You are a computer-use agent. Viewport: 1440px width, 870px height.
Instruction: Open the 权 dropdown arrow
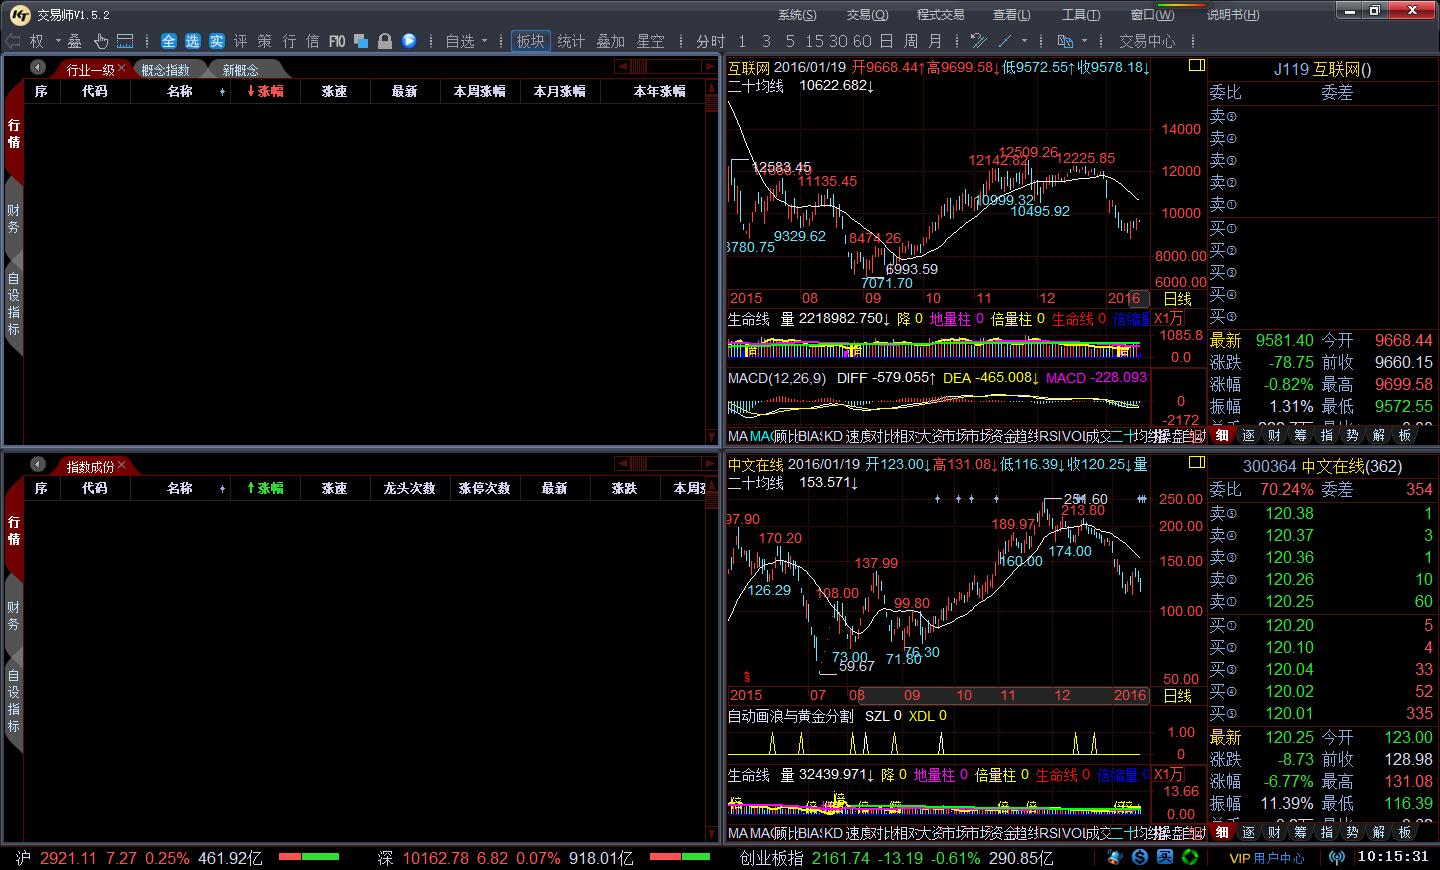click(58, 42)
